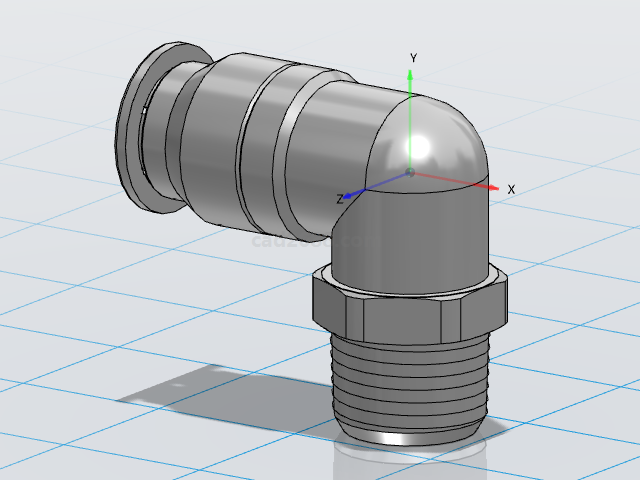This screenshot has height=480, width=640.
Task: Click the X axis label
Action: tap(511, 189)
